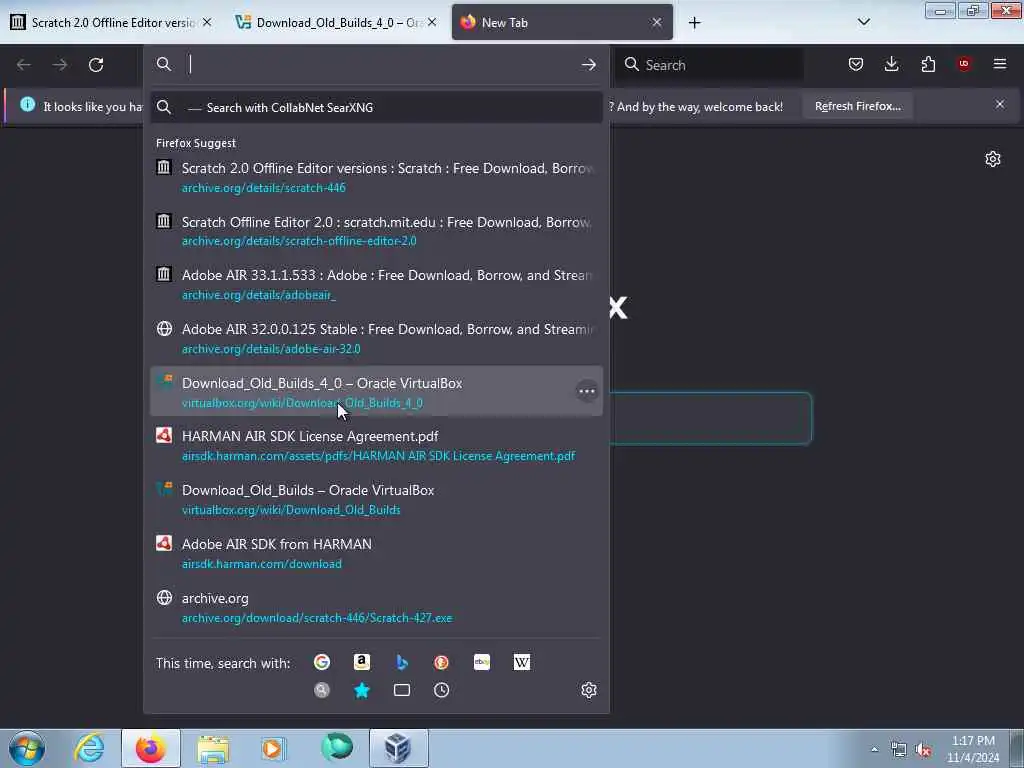1024x768 pixels.
Task: Open Scratch Offline Editor 2.0 scratch.mit.edu suggestion
Action: point(376,231)
